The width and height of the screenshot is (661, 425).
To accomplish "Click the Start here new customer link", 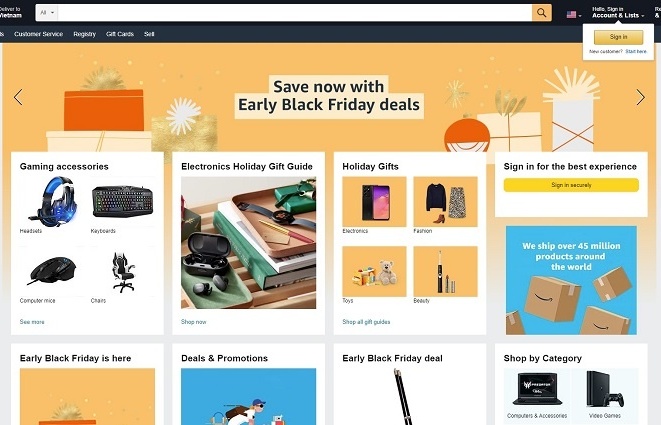I will [x=636, y=51].
